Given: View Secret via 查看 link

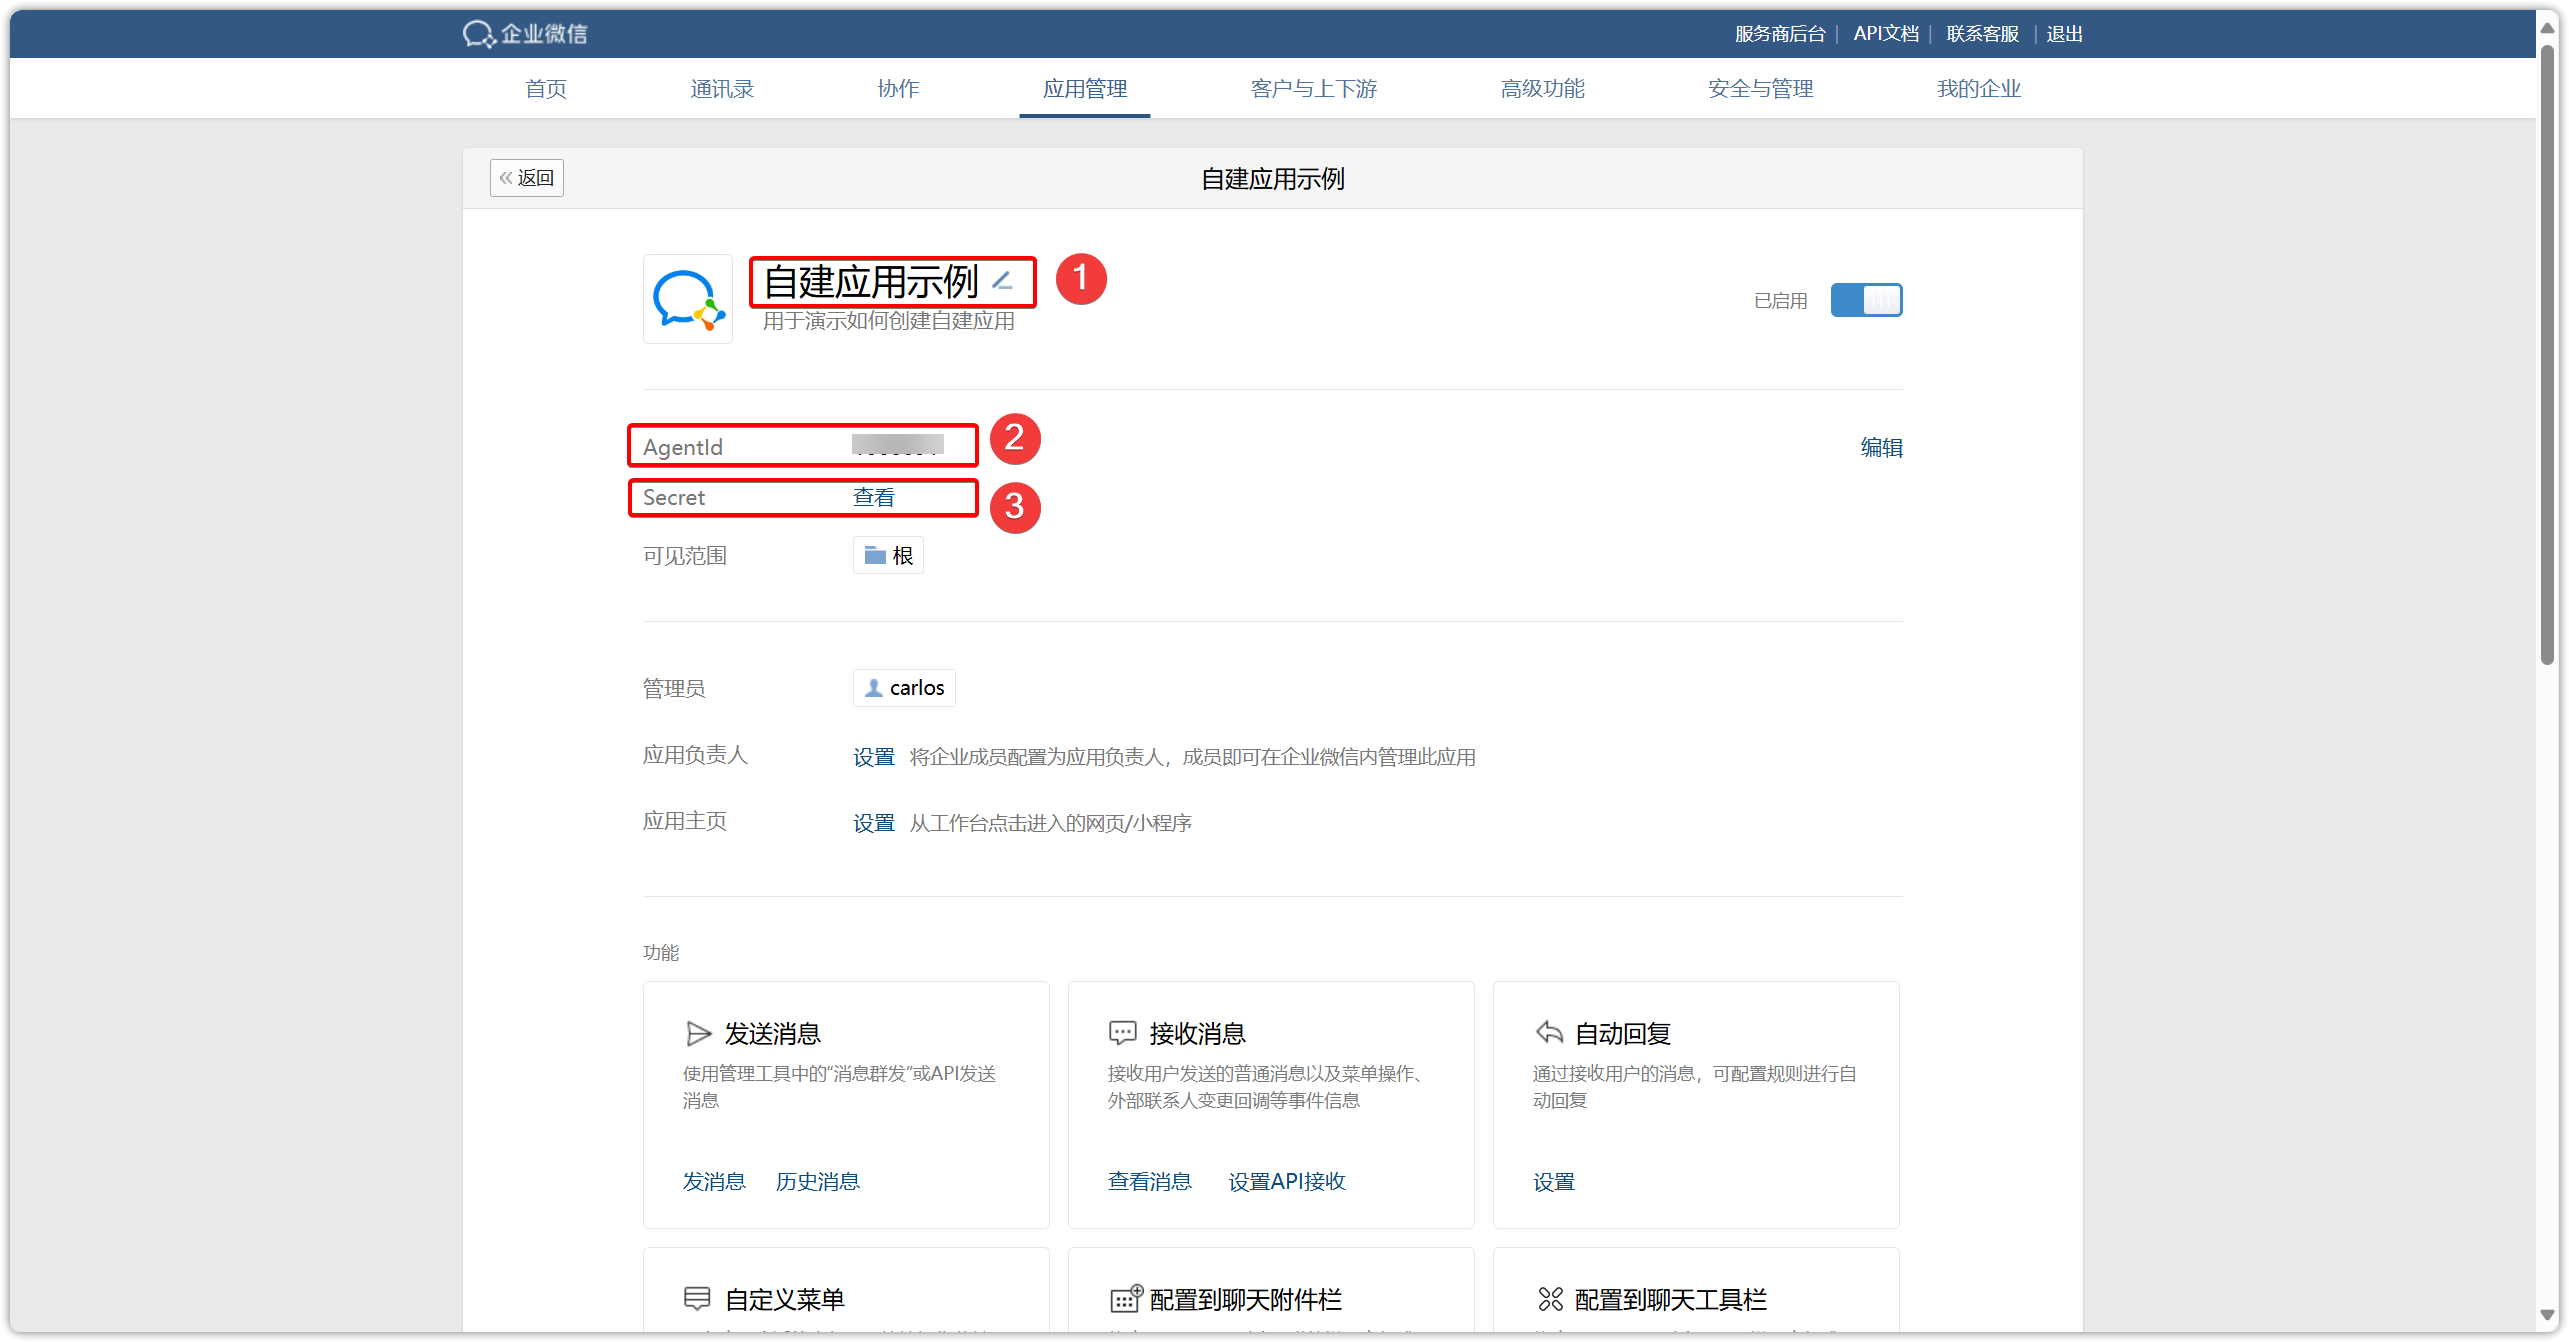Looking at the screenshot, I should [874, 498].
